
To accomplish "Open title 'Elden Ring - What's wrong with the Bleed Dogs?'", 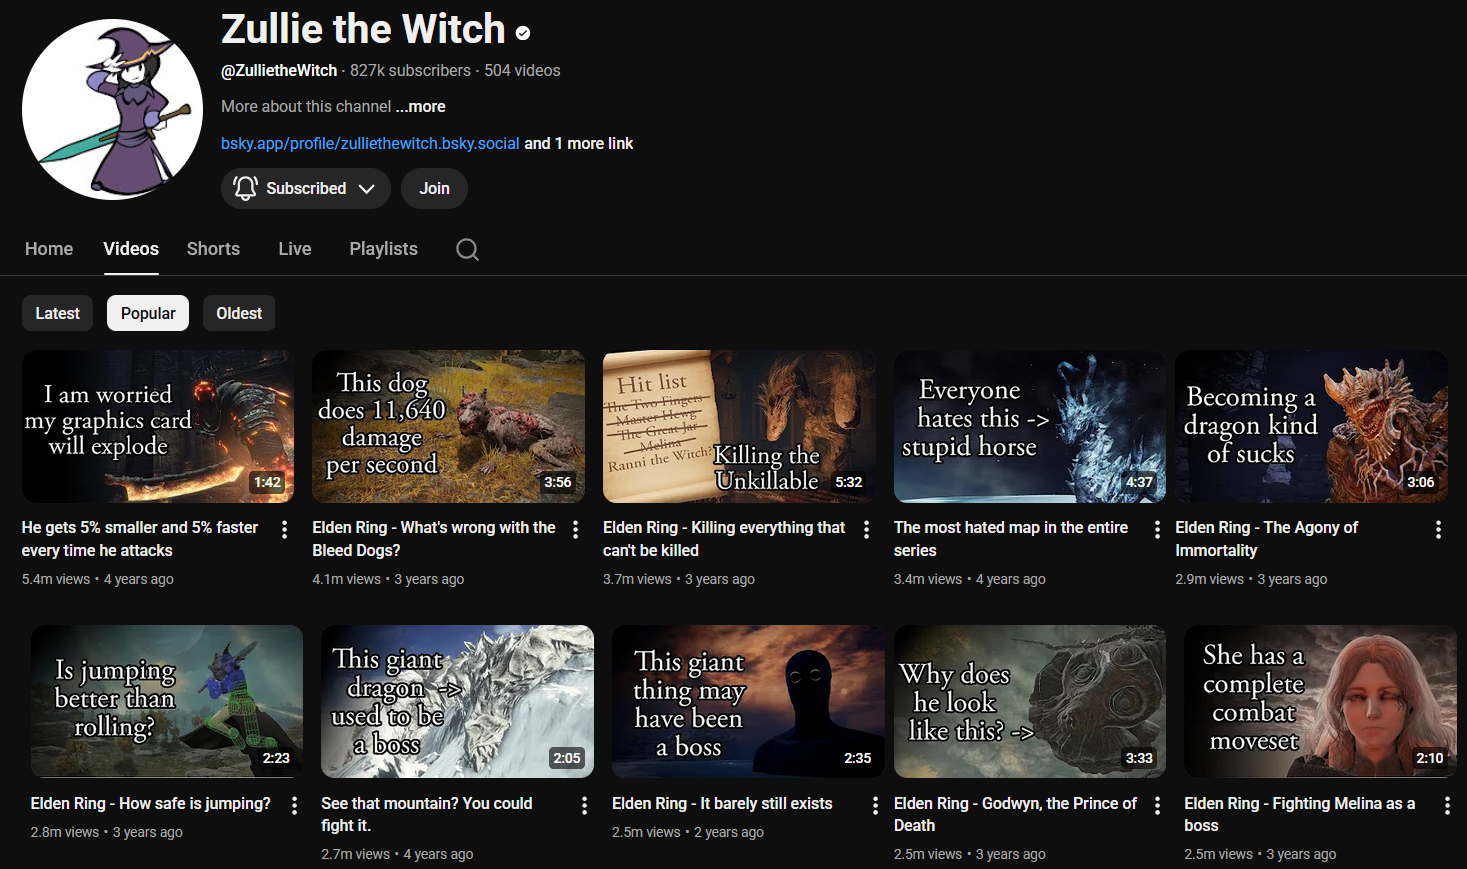I will [x=434, y=539].
